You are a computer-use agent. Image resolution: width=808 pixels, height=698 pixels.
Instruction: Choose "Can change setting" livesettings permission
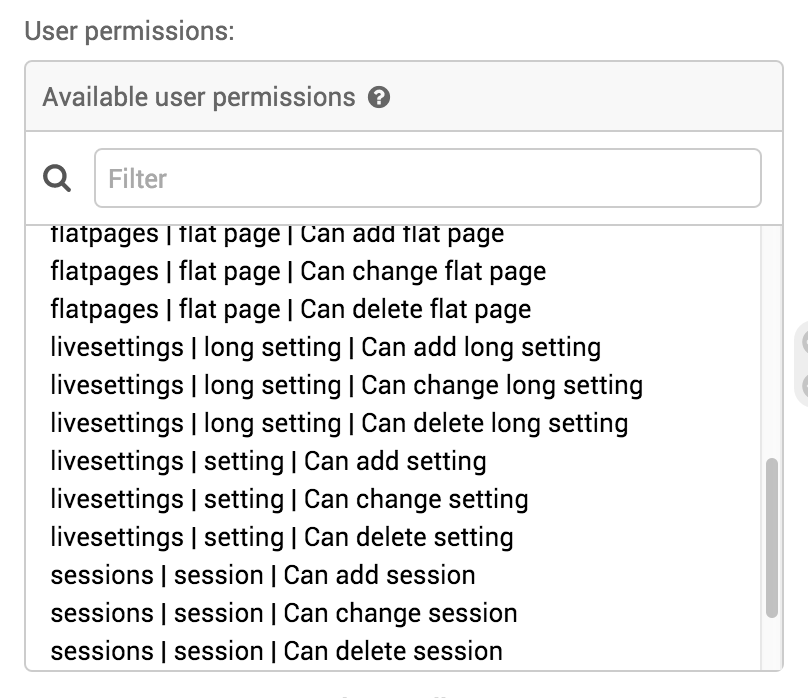[289, 500]
